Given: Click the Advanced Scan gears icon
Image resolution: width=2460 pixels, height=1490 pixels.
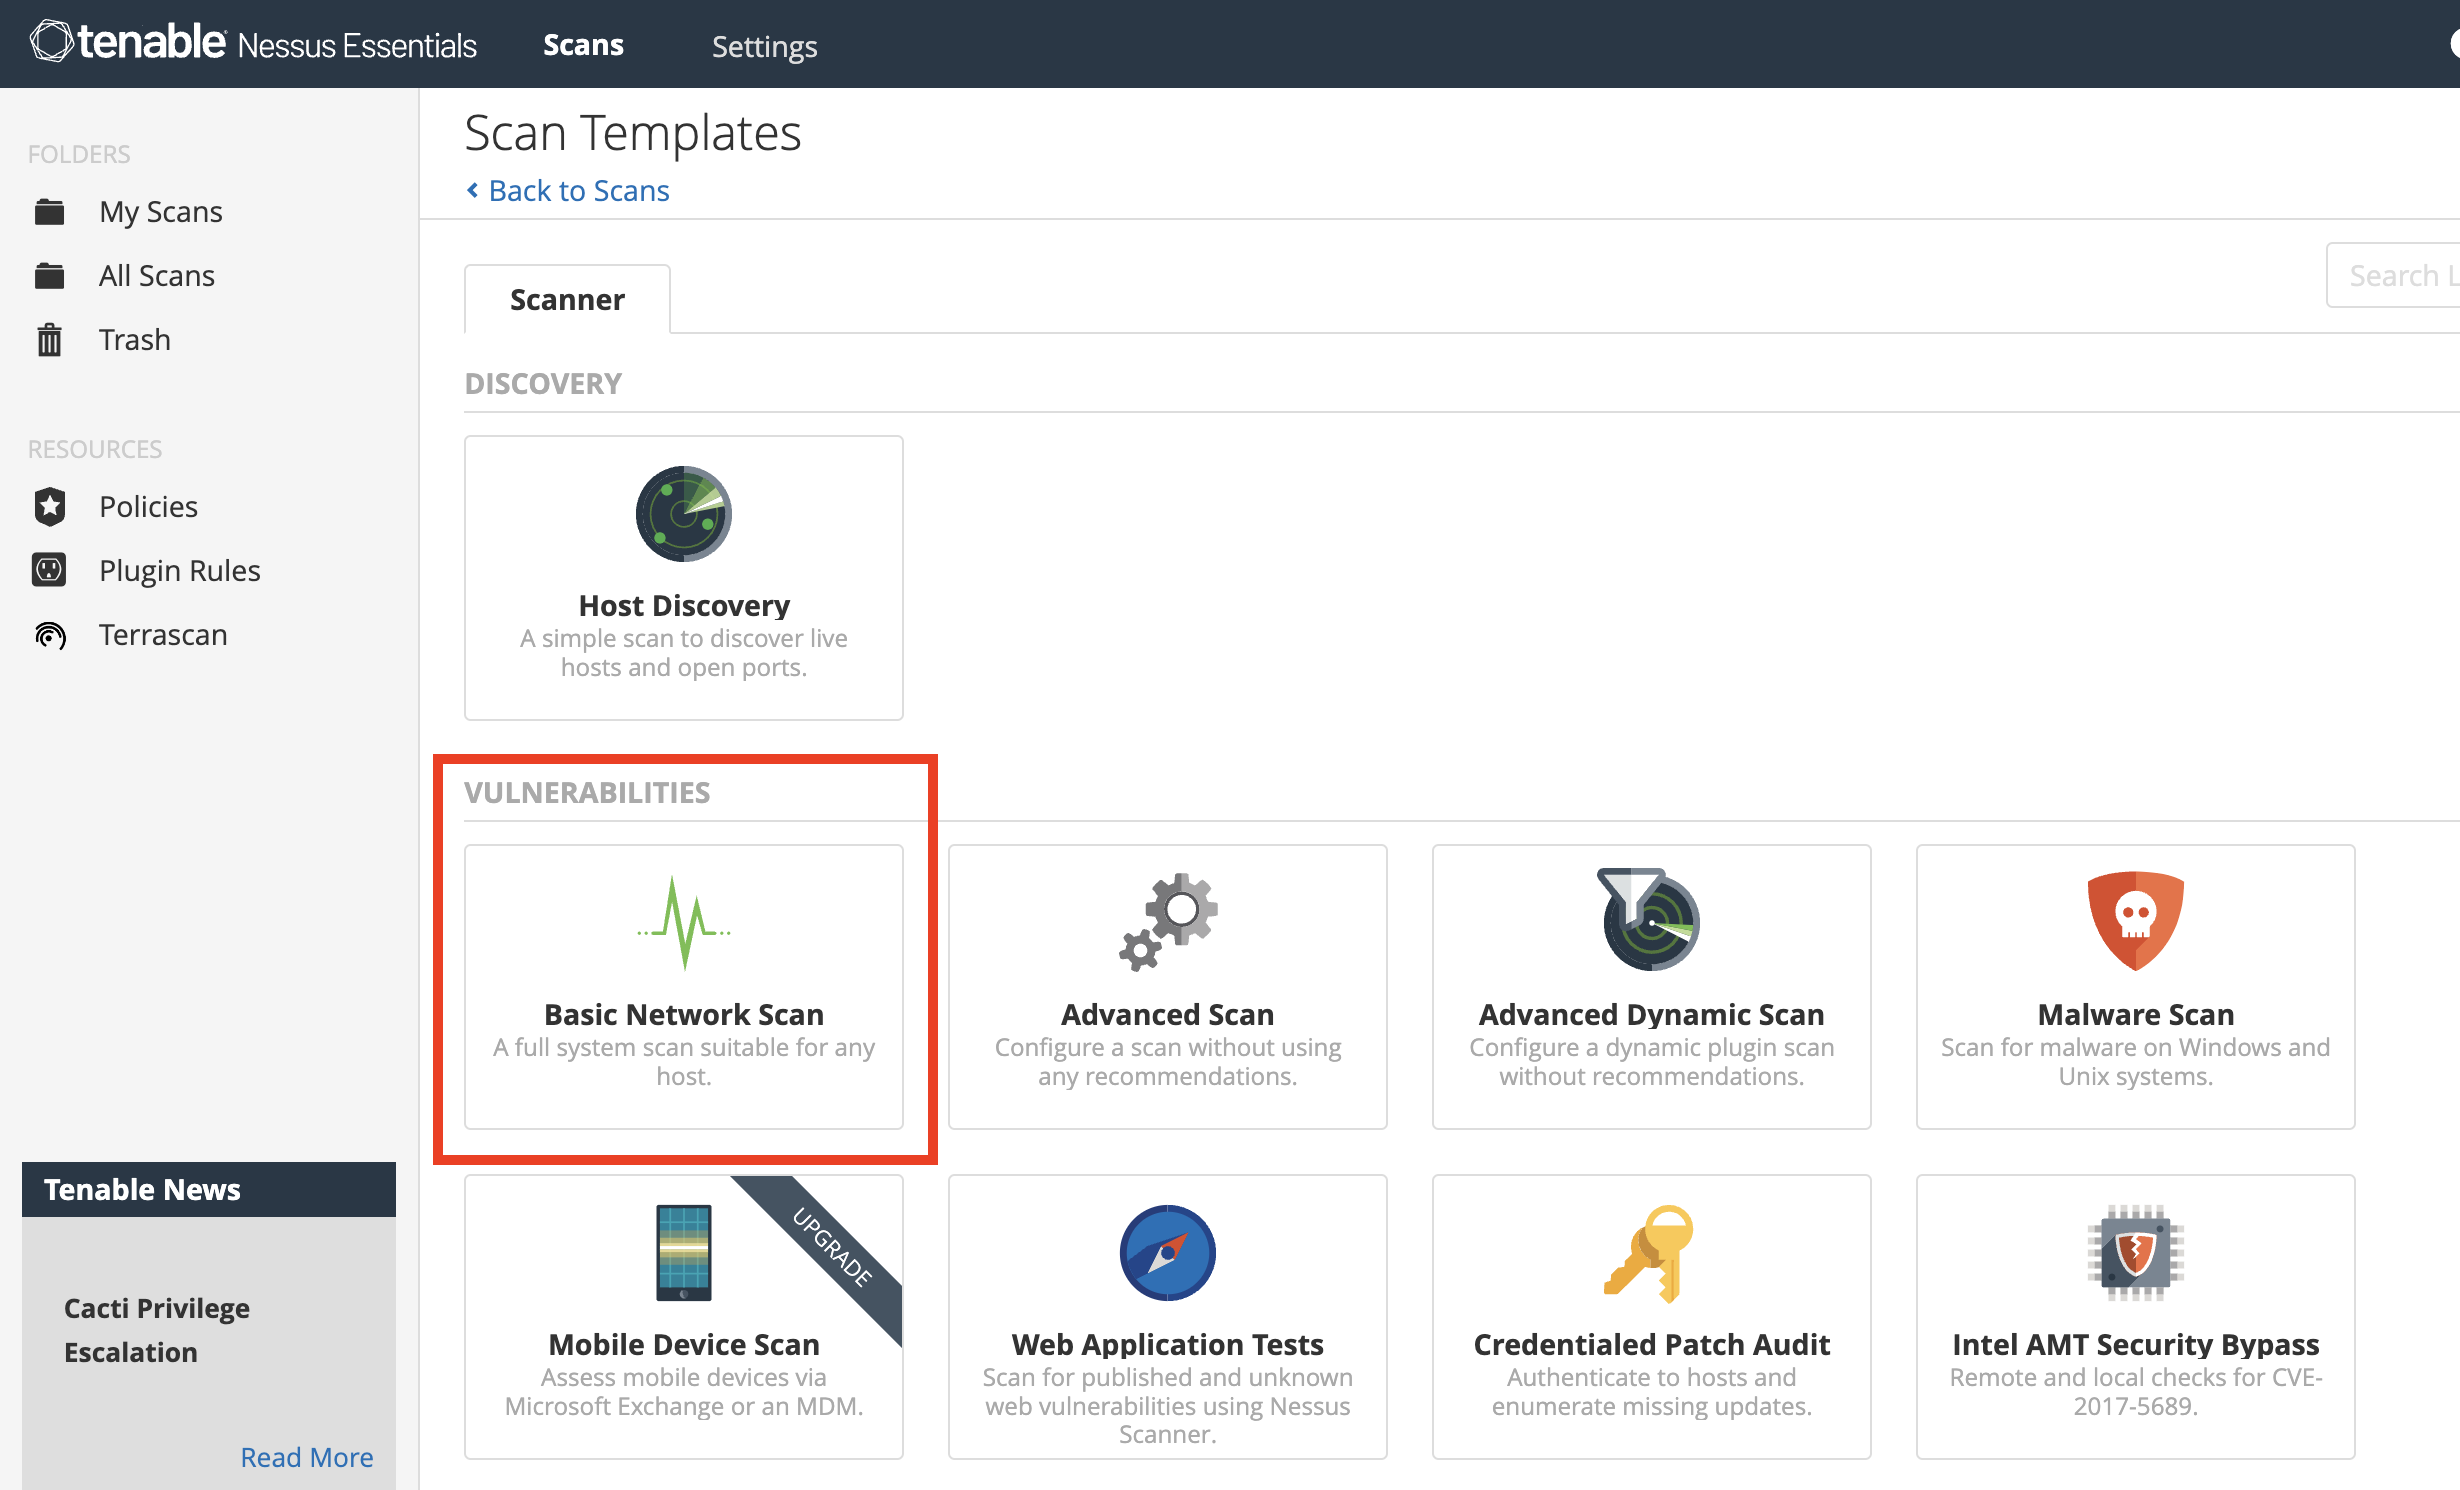Looking at the screenshot, I should pos(1168,921).
